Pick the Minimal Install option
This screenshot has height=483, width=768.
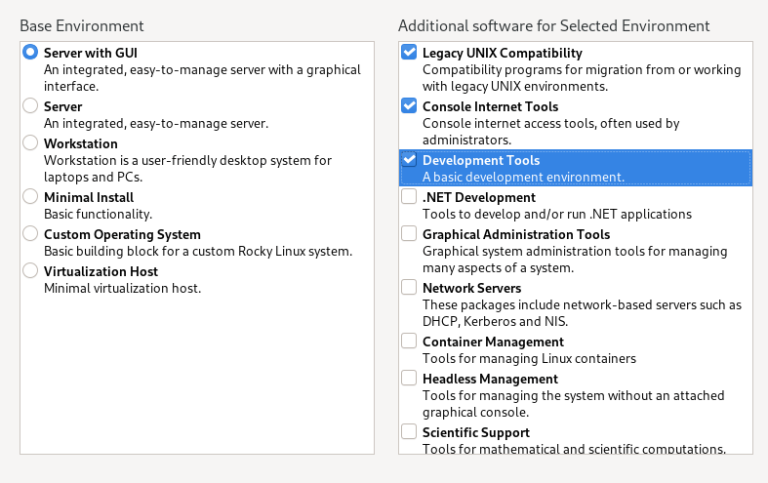(31, 197)
